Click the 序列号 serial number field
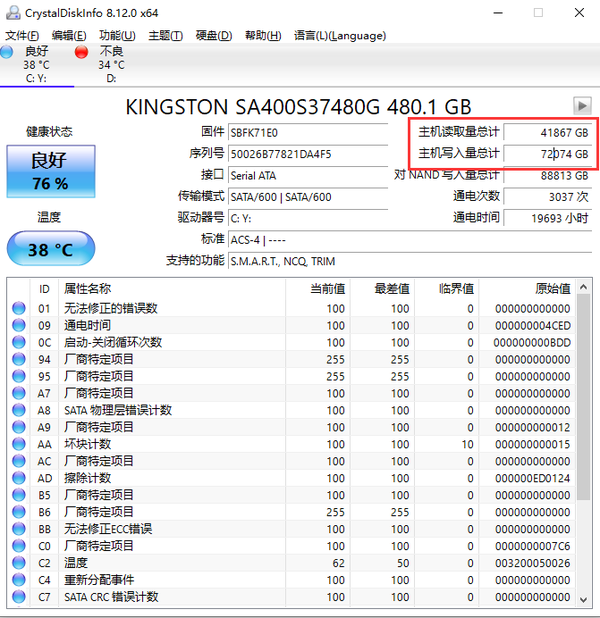The width and height of the screenshot is (600, 618). (x=307, y=154)
